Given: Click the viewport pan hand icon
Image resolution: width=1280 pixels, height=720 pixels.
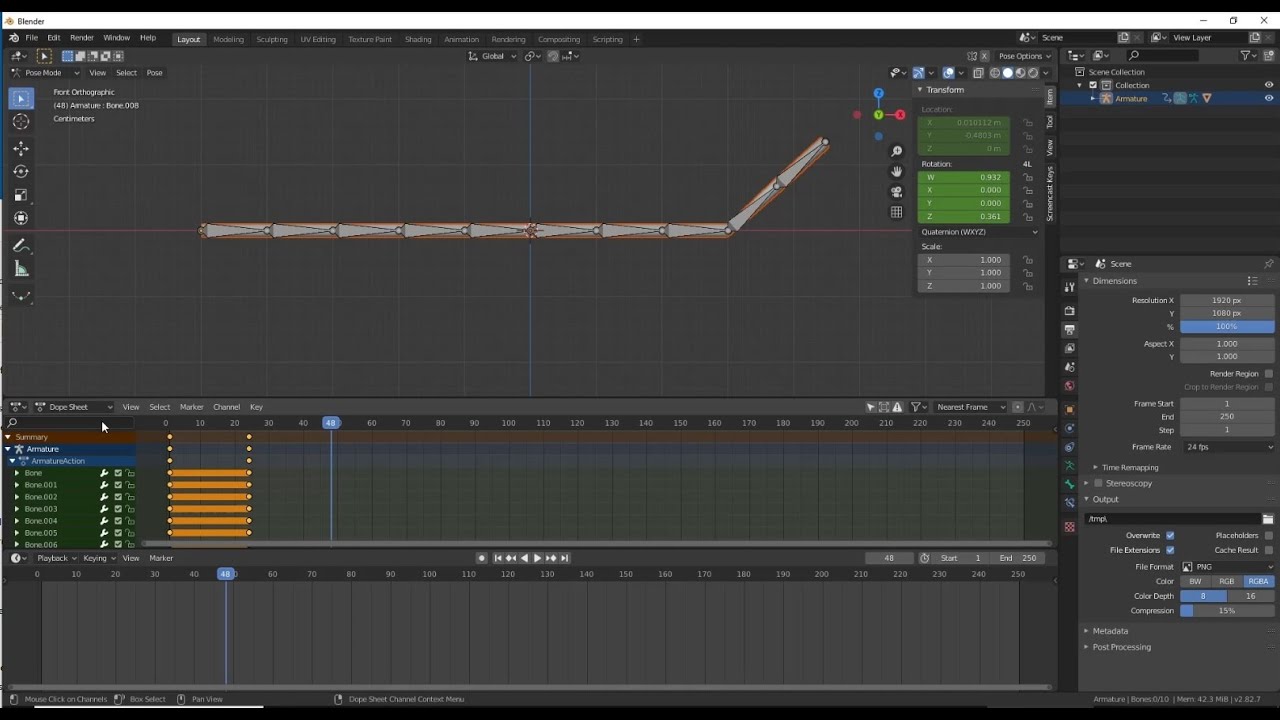Looking at the screenshot, I should click(x=897, y=171).
